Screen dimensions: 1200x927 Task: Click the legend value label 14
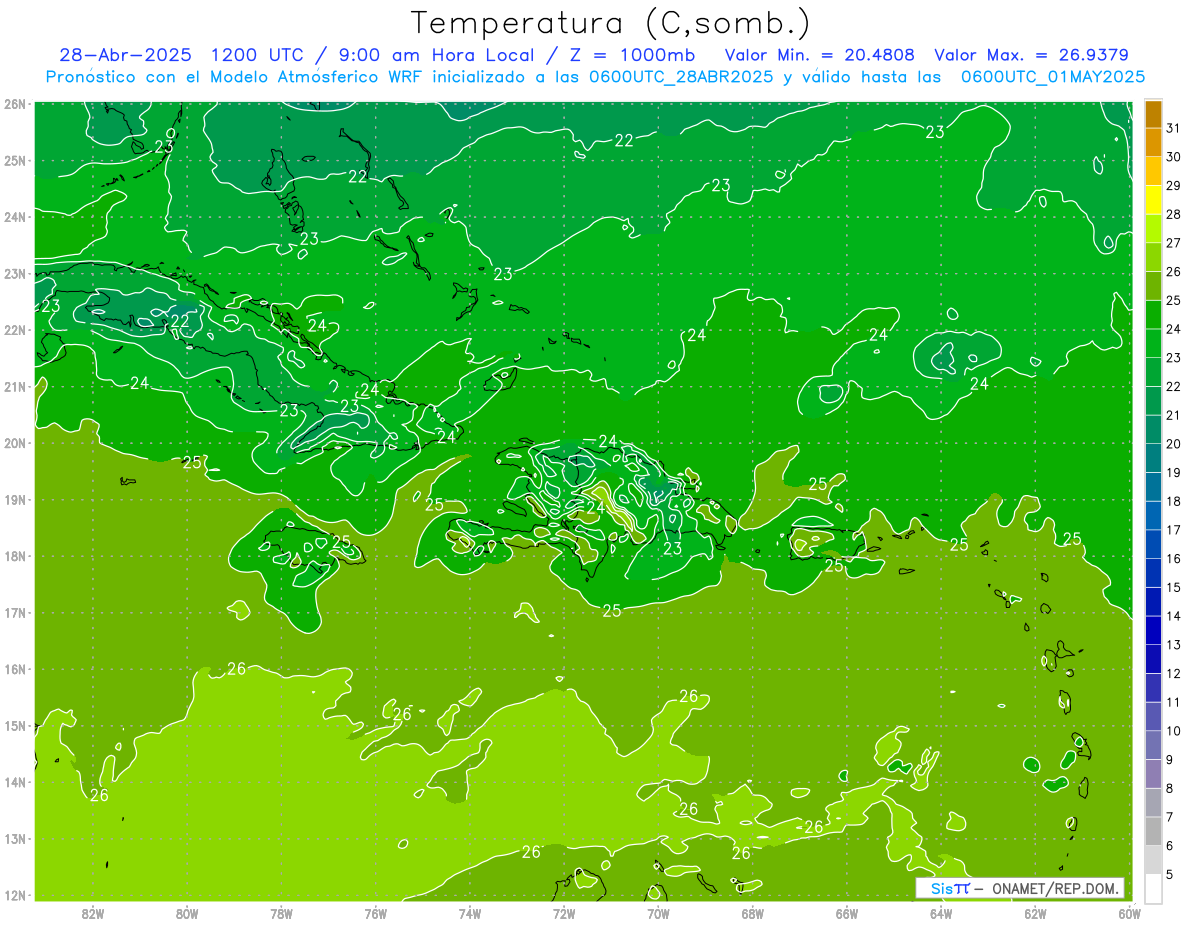pos(1173,616)
